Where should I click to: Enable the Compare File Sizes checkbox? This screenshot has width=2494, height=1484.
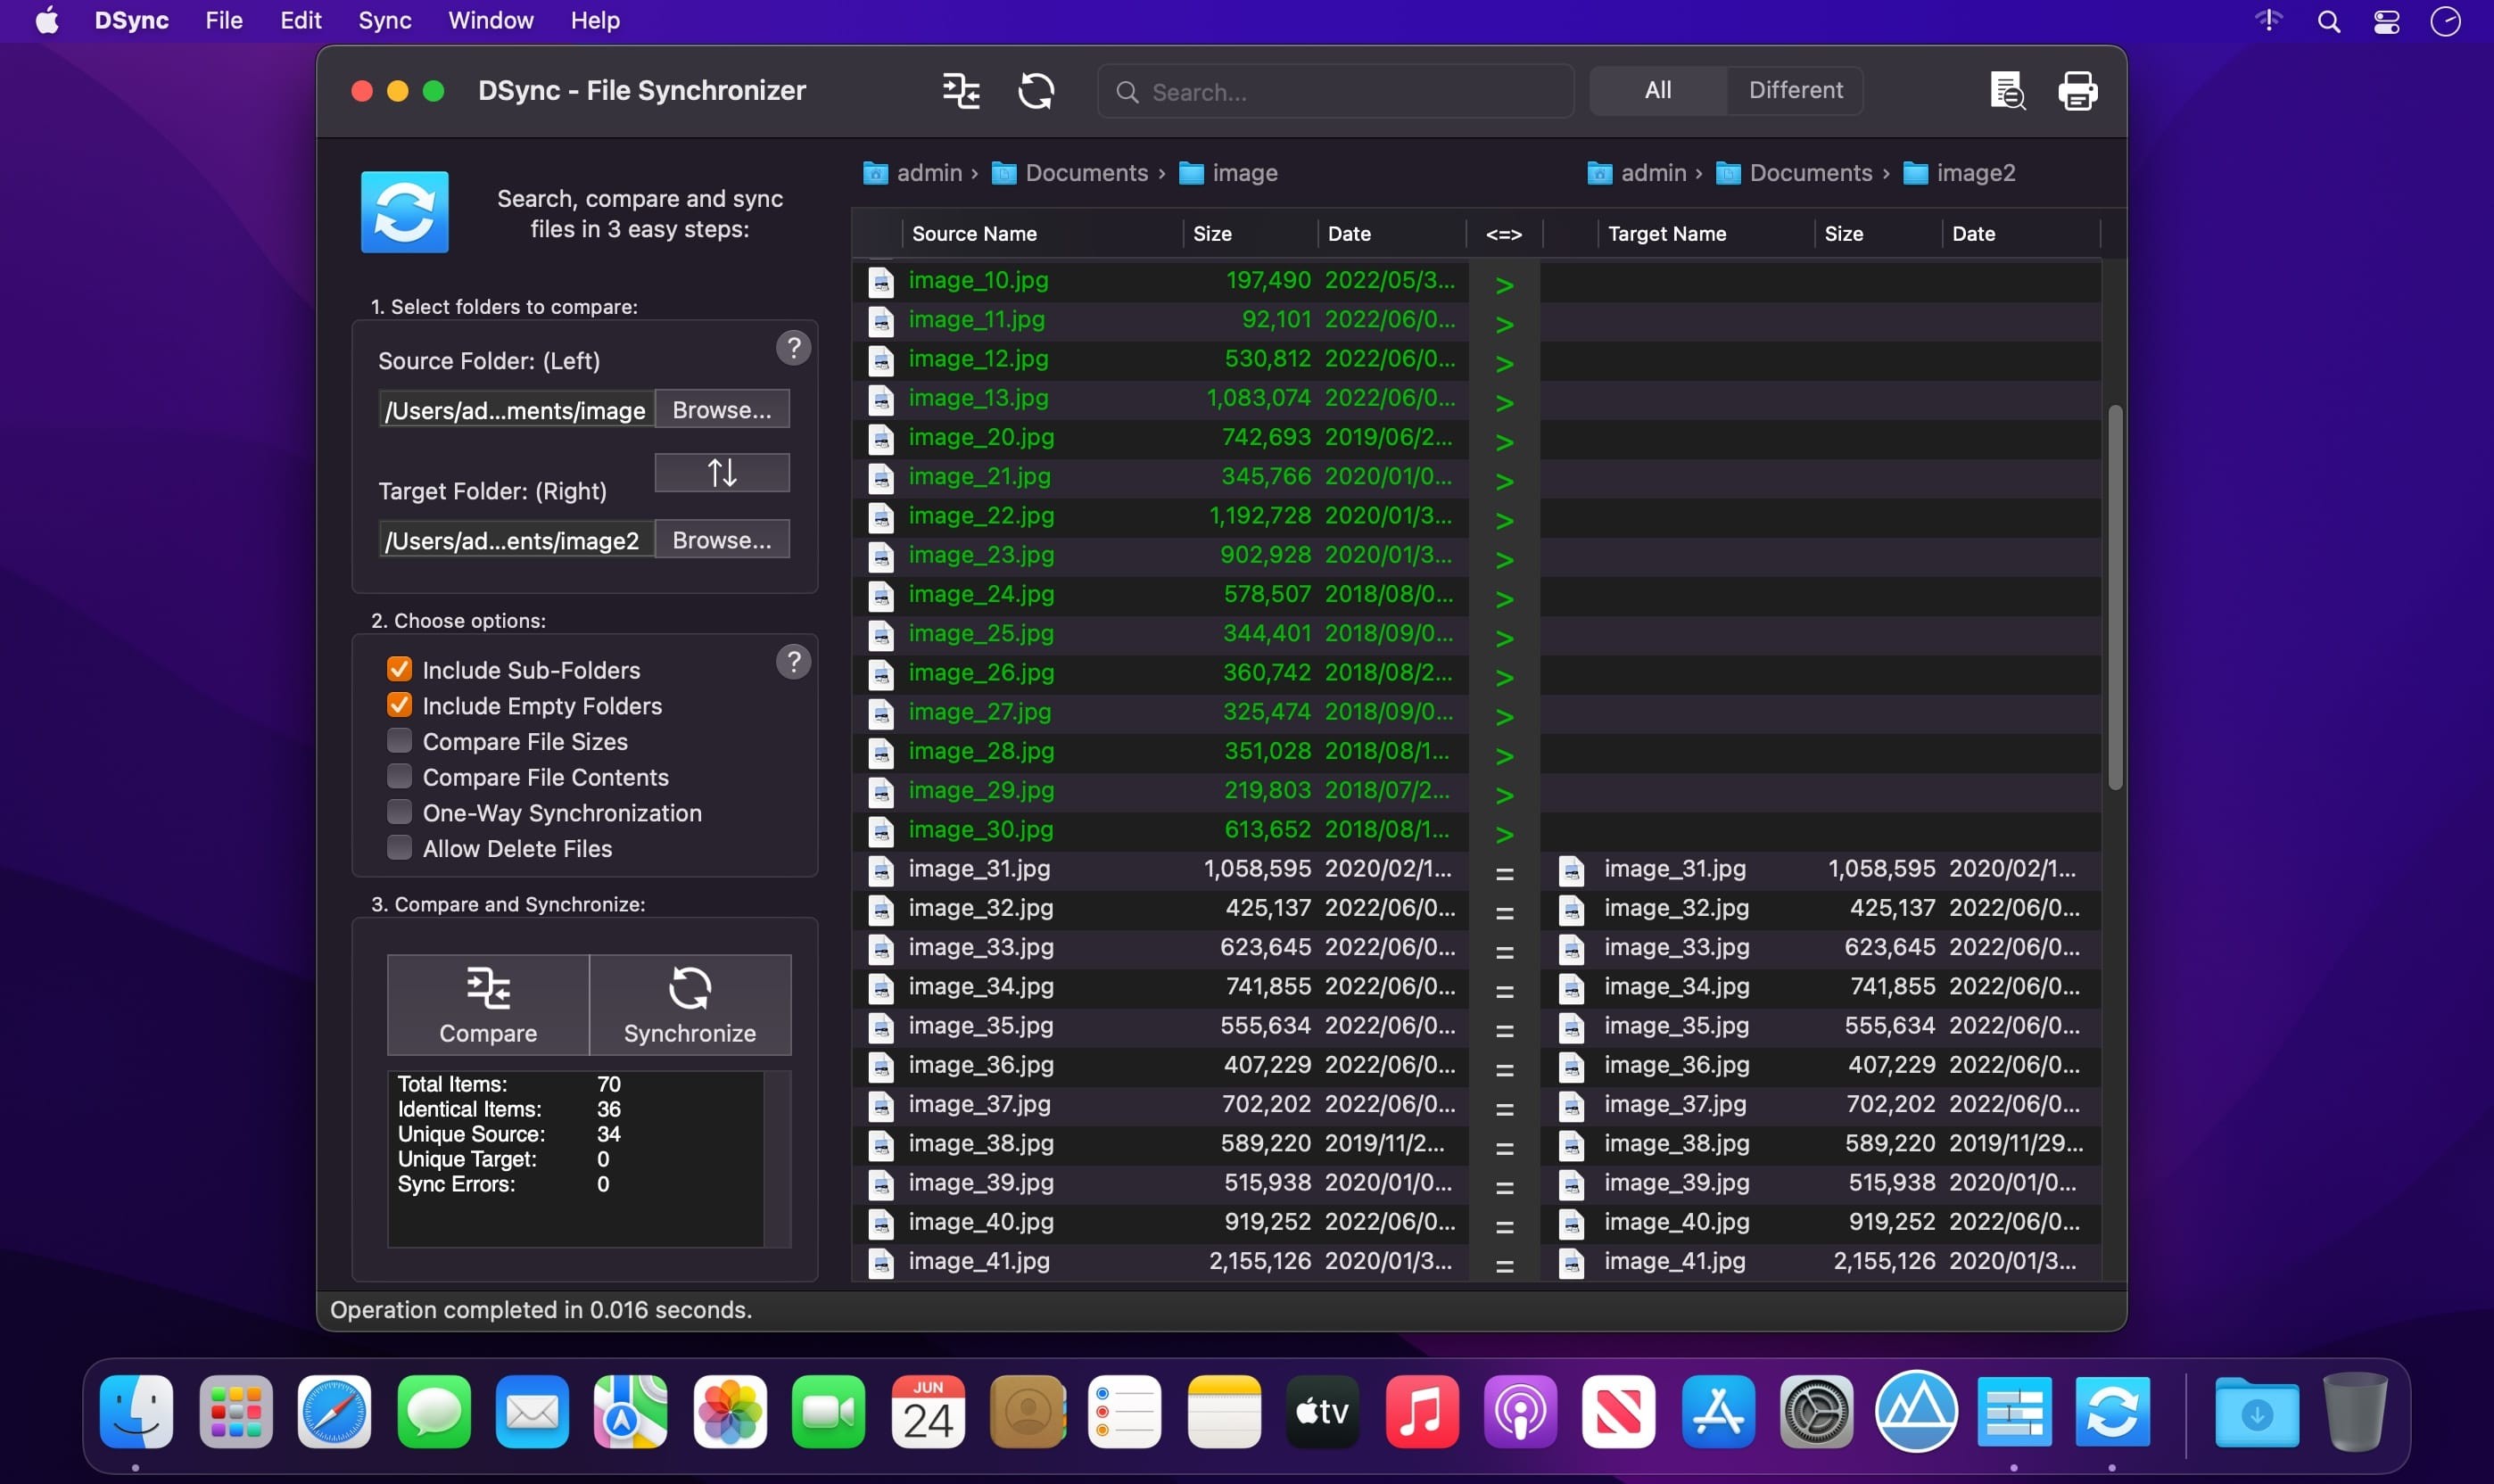(x=398, y=740)
